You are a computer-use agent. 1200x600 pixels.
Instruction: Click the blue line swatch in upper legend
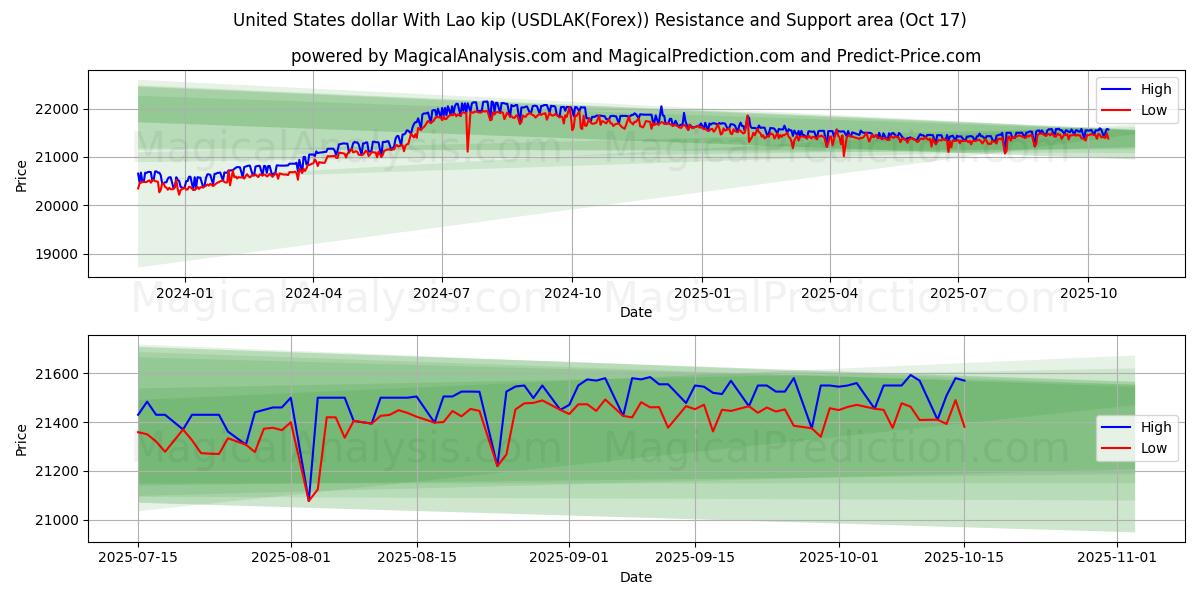pyautogui.click(x=1116, y=90)
